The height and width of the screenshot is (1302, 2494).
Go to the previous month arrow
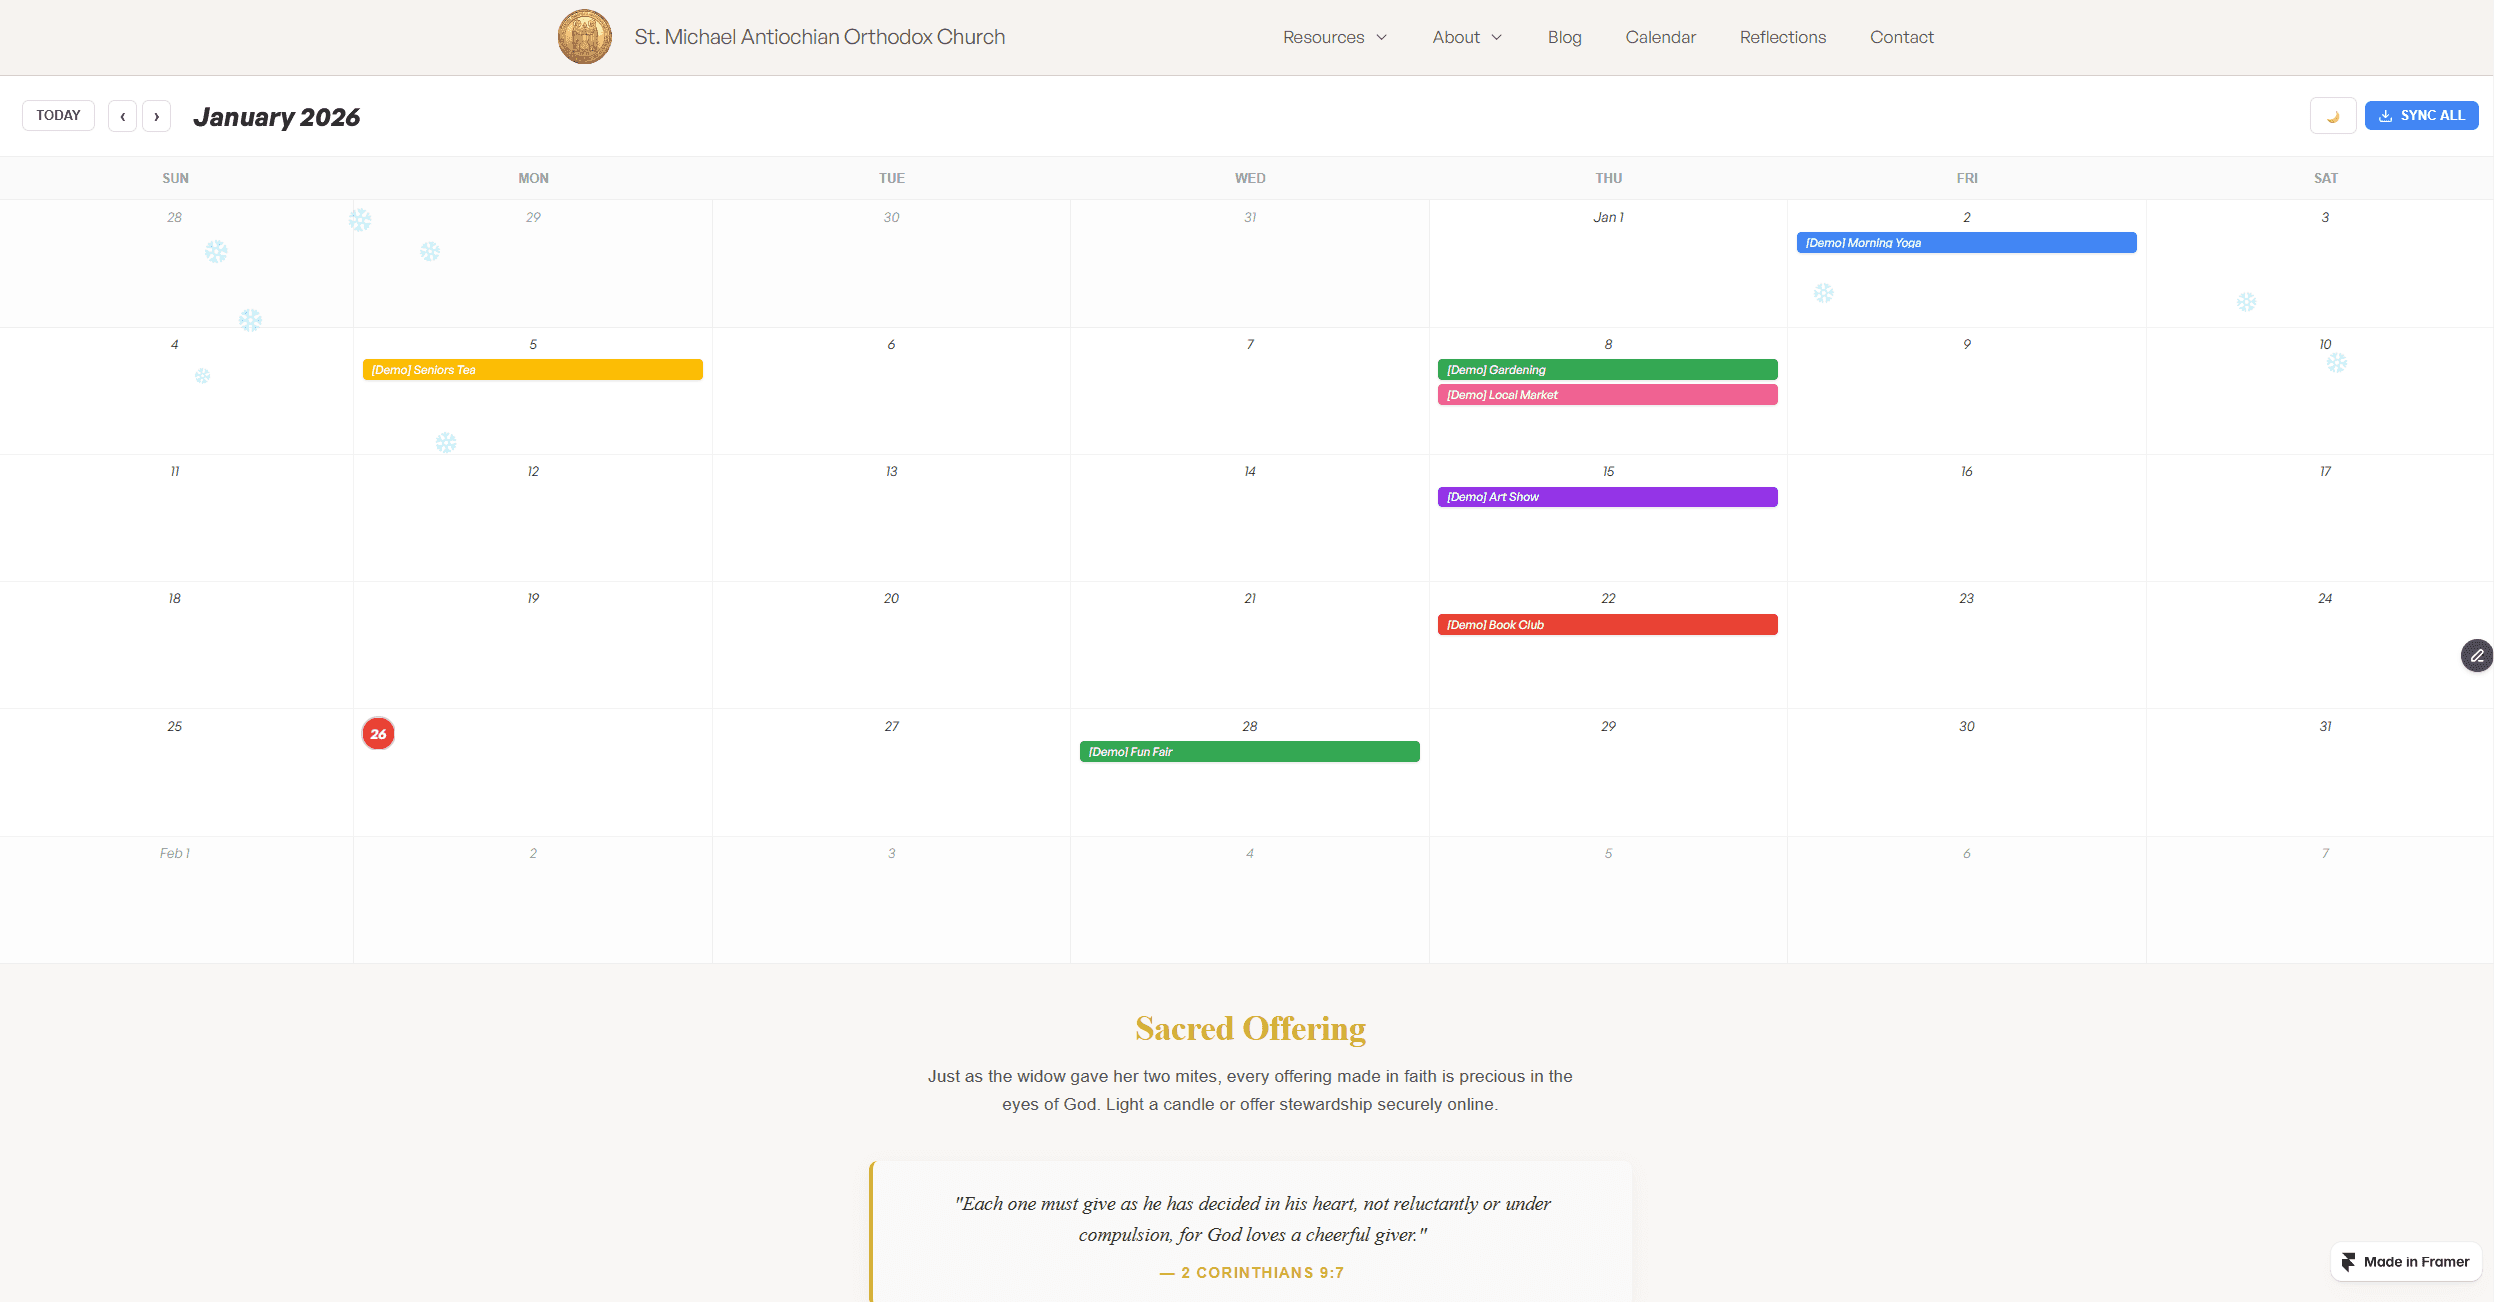122,116
